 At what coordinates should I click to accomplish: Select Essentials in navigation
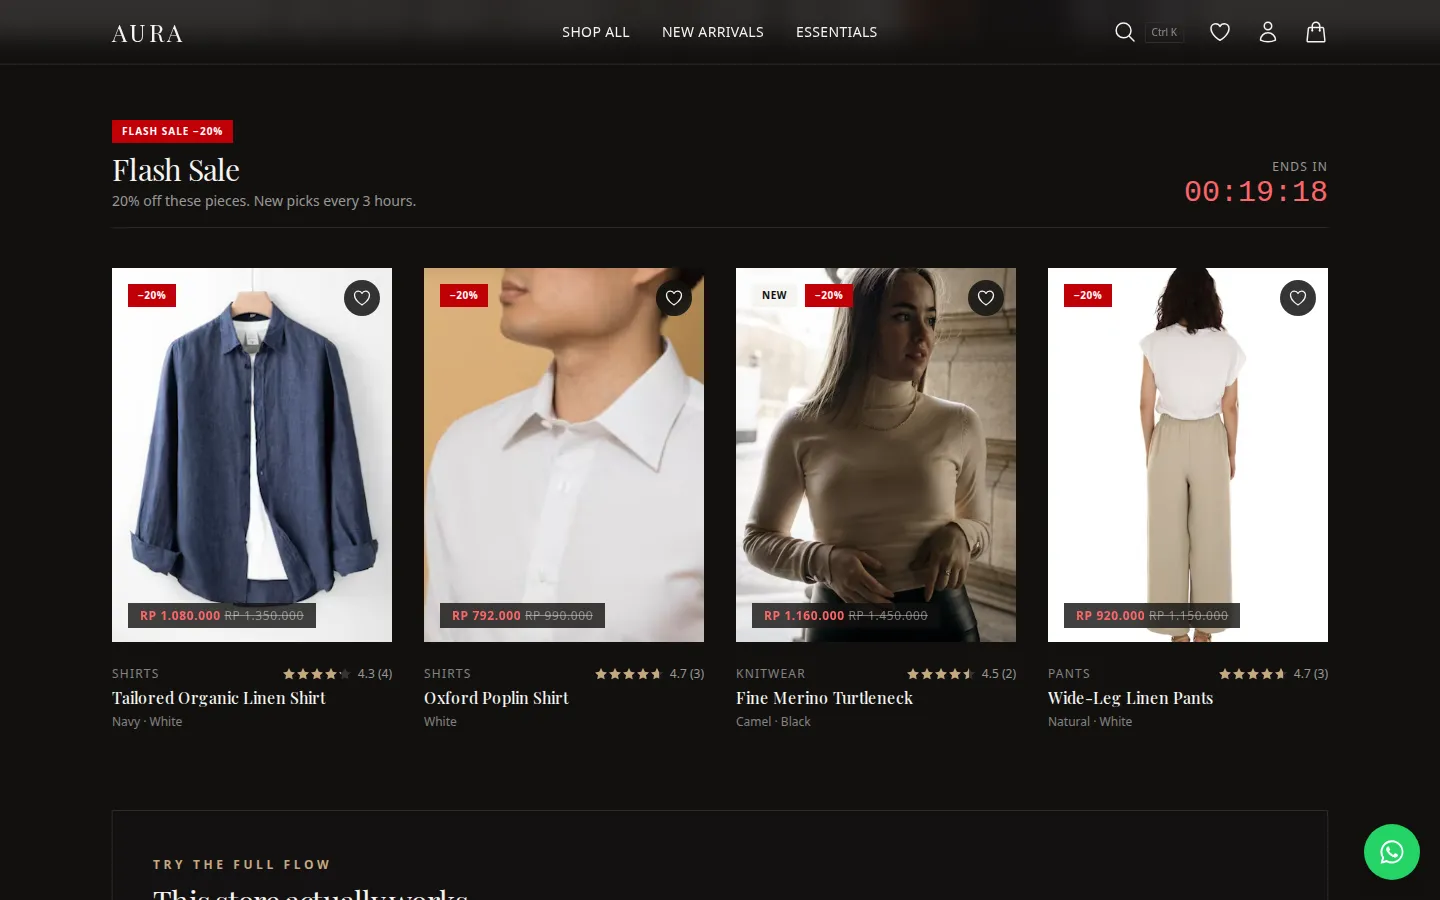coord(837,32)
